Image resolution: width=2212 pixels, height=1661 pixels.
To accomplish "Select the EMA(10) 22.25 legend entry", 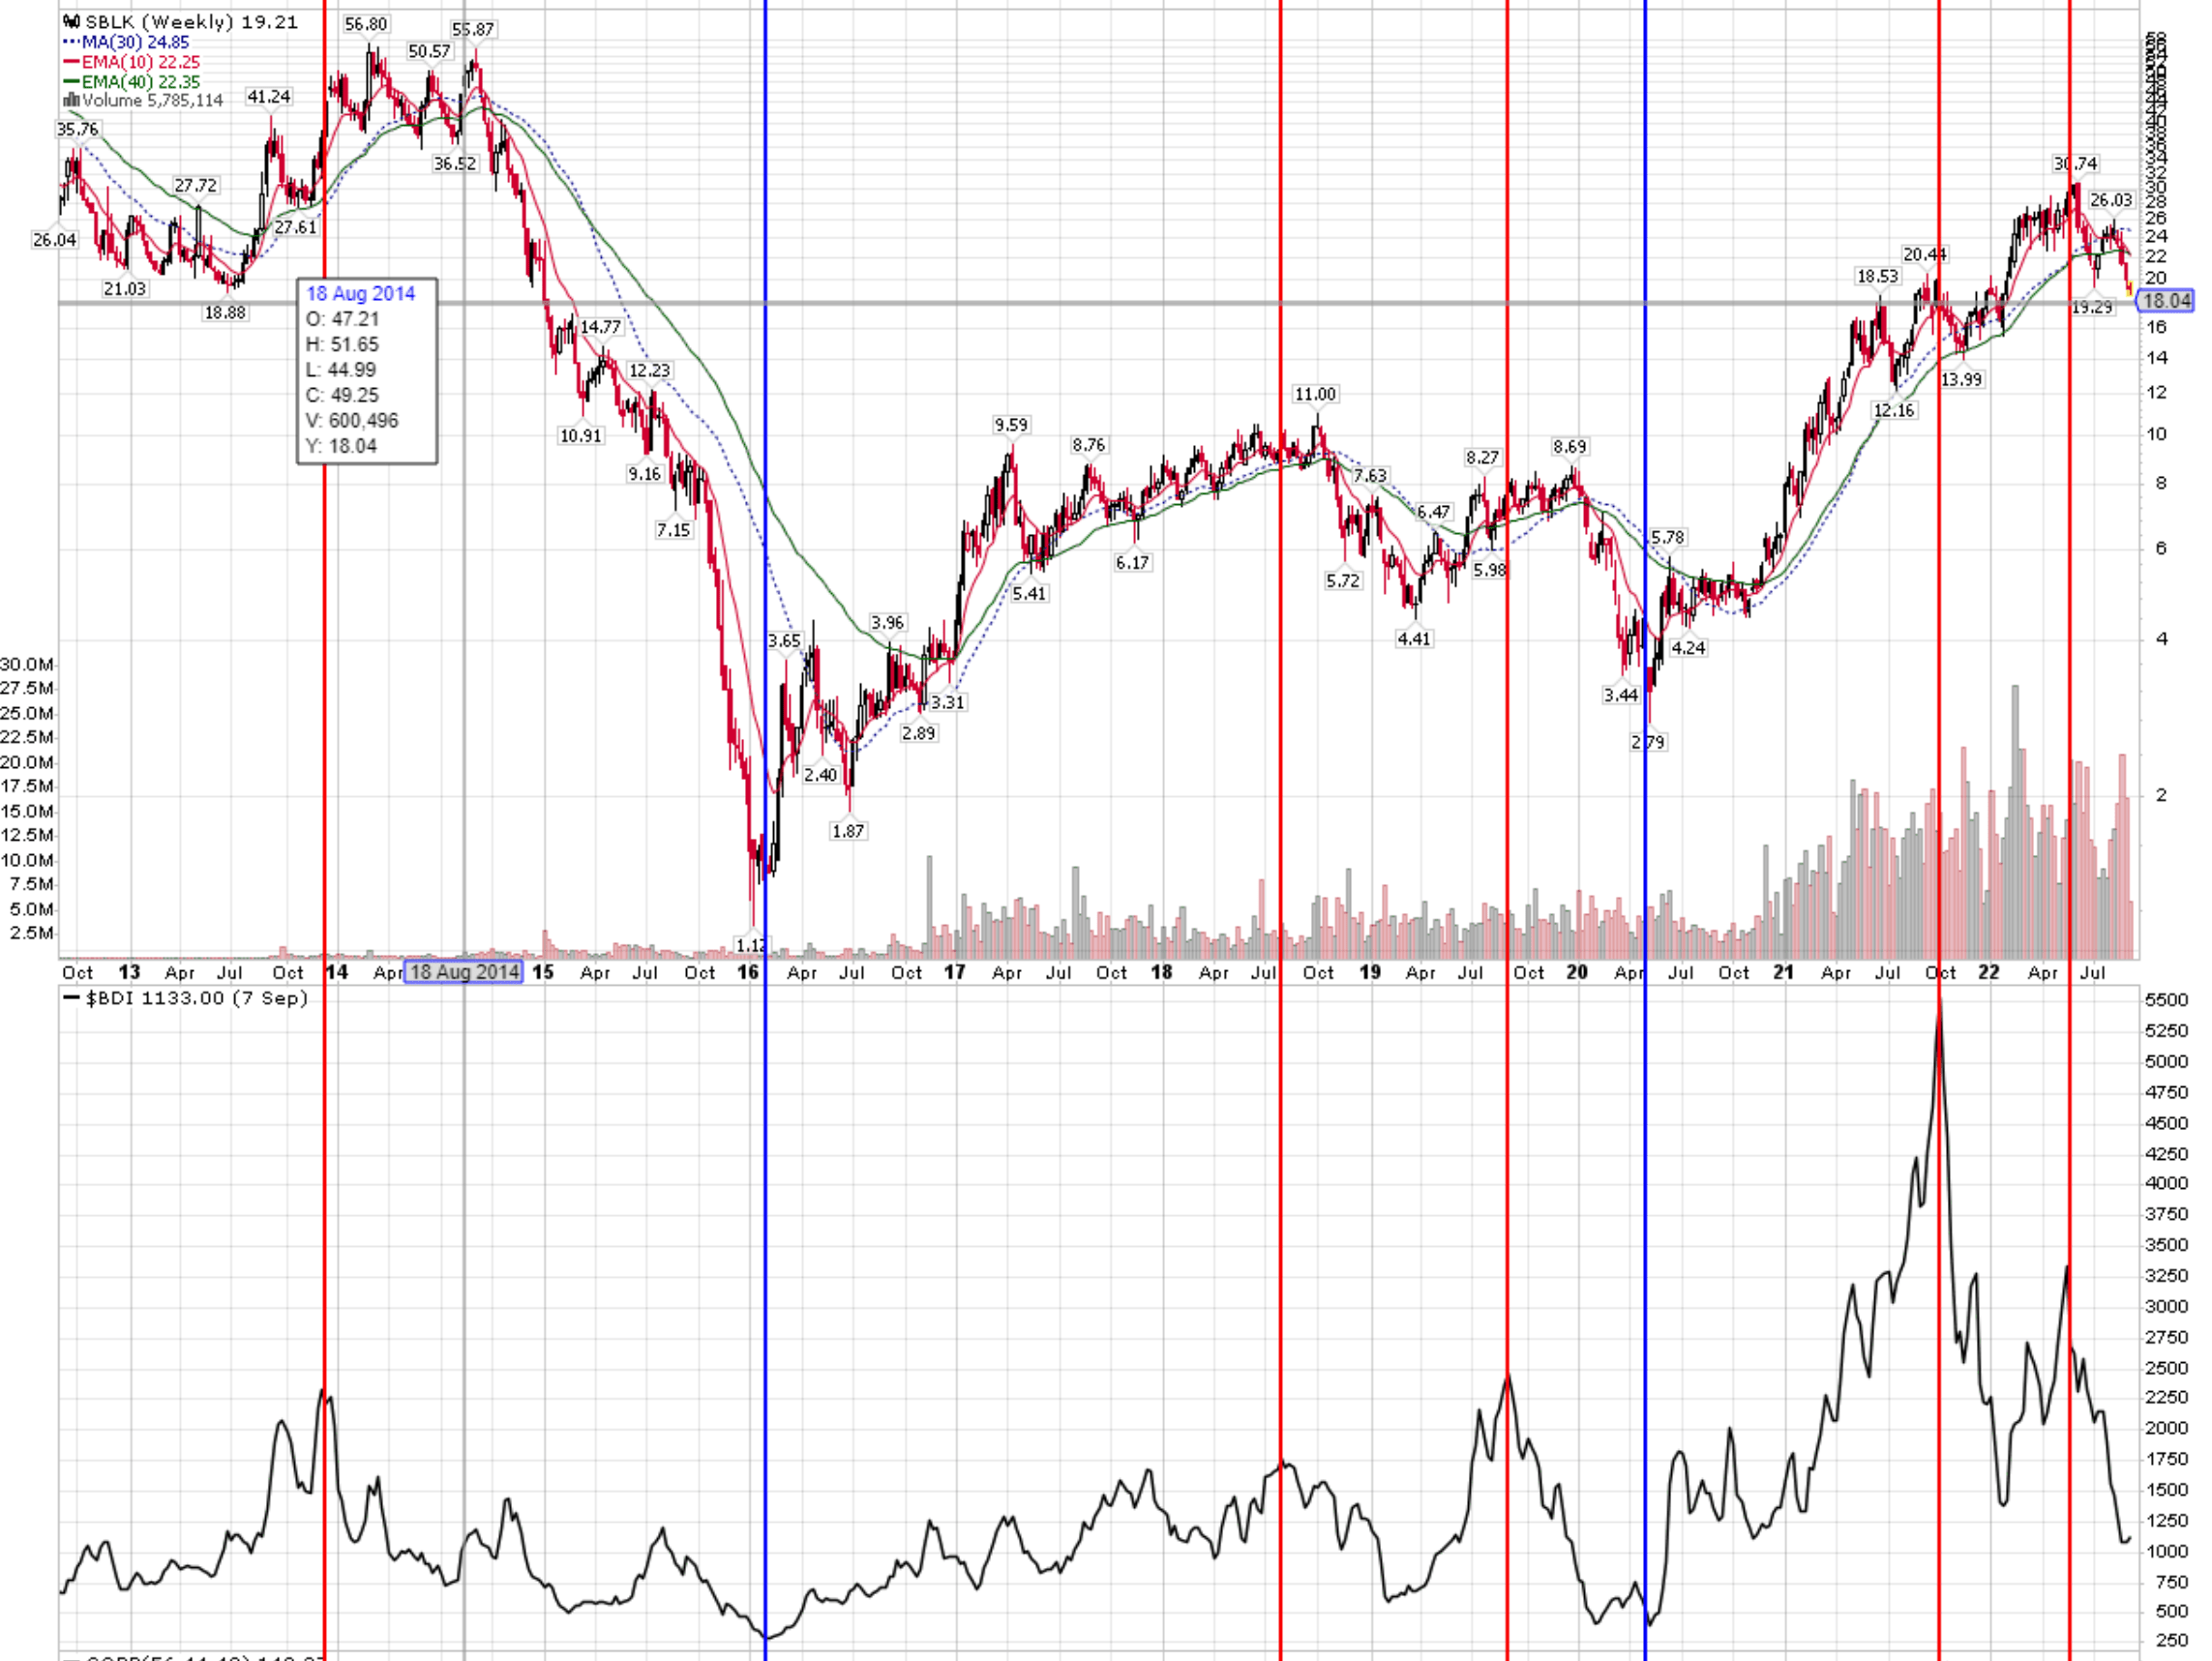I will [131, 62].
